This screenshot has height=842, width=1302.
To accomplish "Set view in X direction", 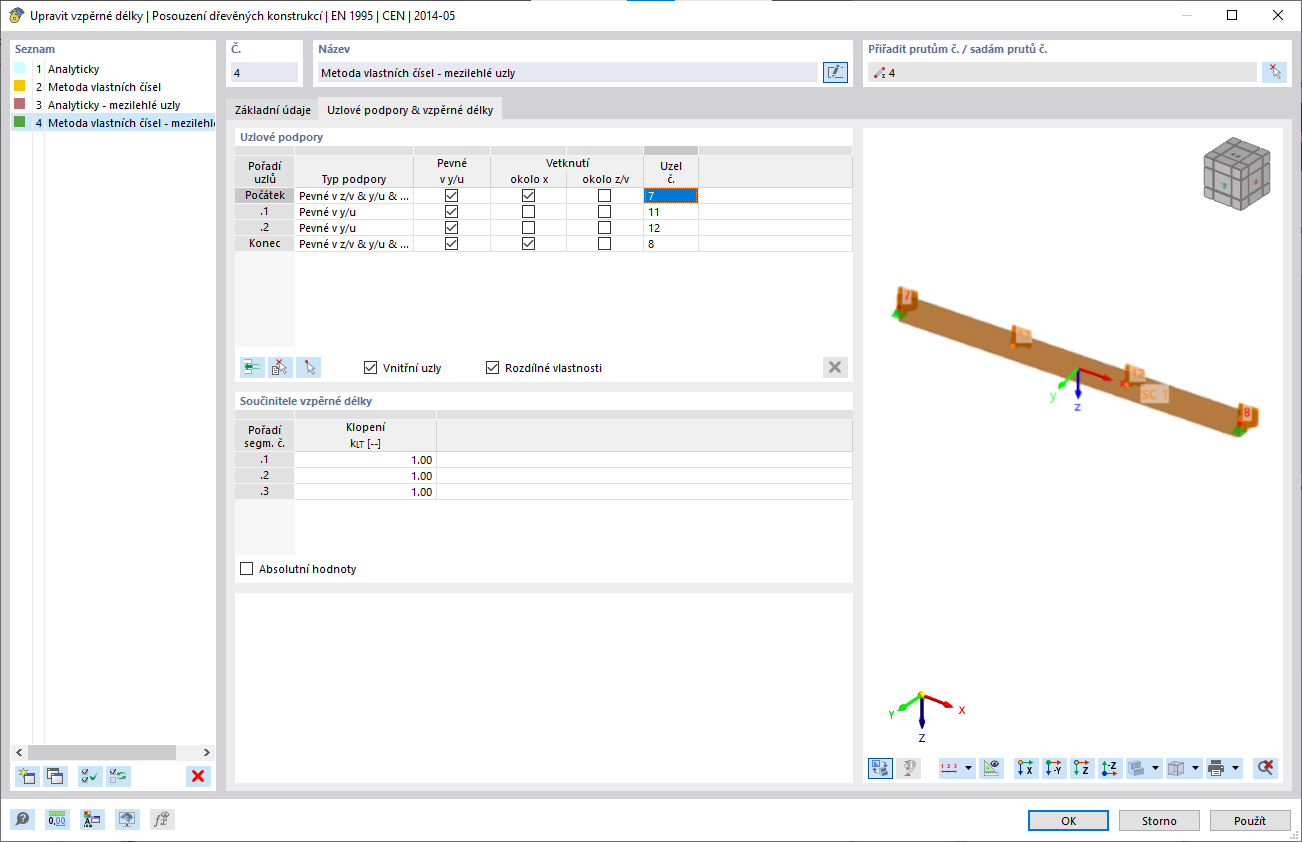I will (1025, 768).
